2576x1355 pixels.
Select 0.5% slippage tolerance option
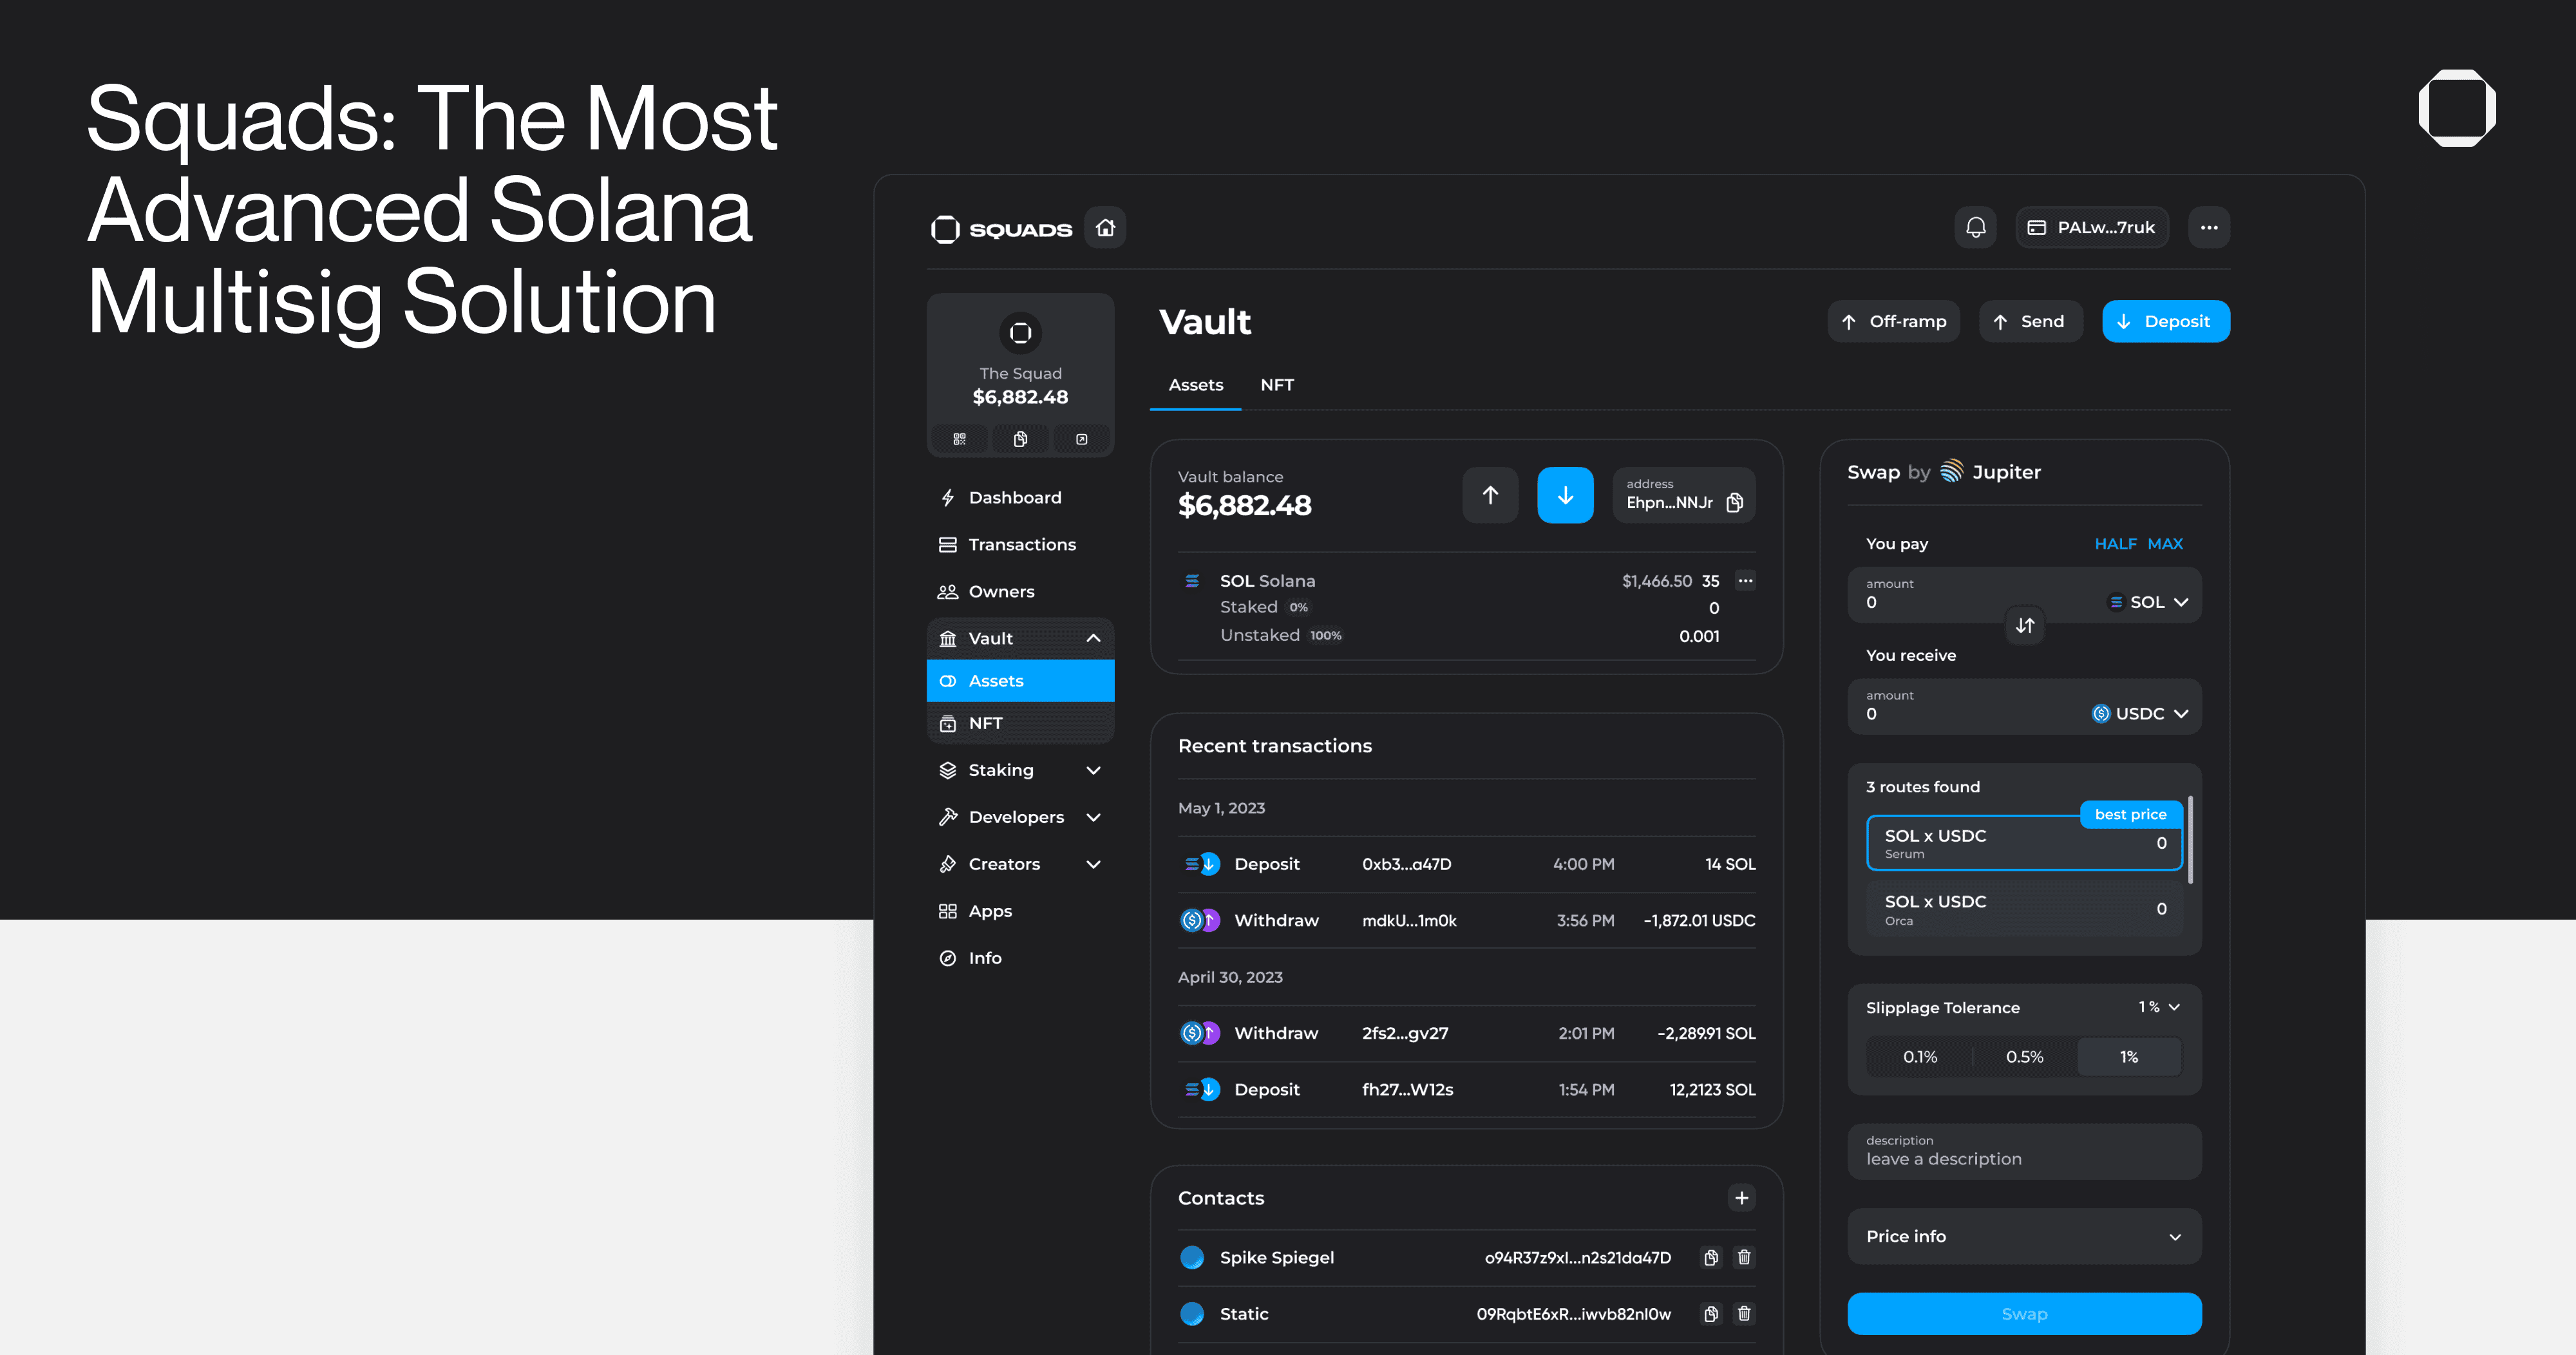pos(2024,1057)
